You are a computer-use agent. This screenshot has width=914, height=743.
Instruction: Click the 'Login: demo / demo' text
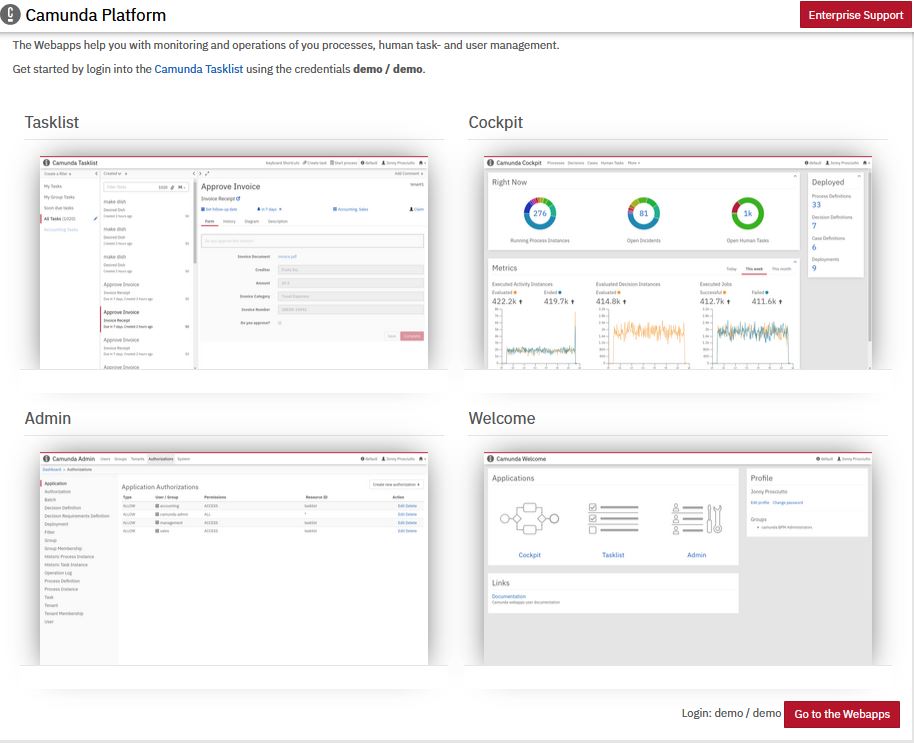731,713
